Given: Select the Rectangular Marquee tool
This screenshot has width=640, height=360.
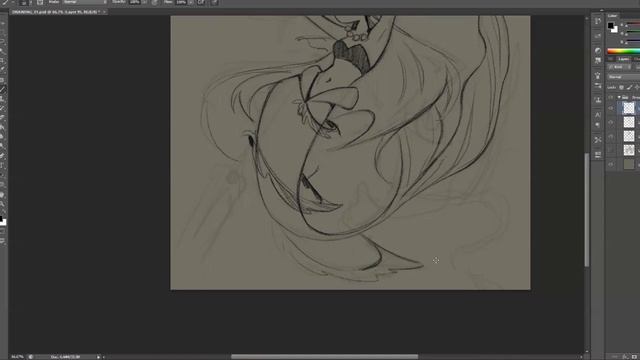Looking at the screenshot, I should pyautogui.click(x=3, y=31).
